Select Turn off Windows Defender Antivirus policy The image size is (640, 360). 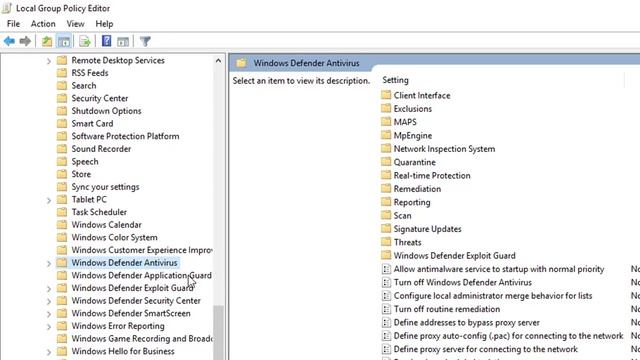click(x=462, y=282)
